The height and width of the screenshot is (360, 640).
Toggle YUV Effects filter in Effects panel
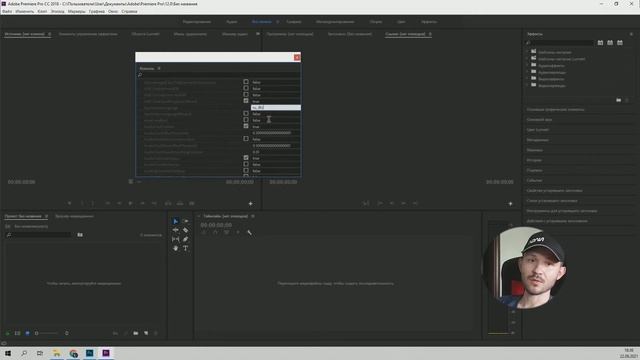(x=620, y=42)
